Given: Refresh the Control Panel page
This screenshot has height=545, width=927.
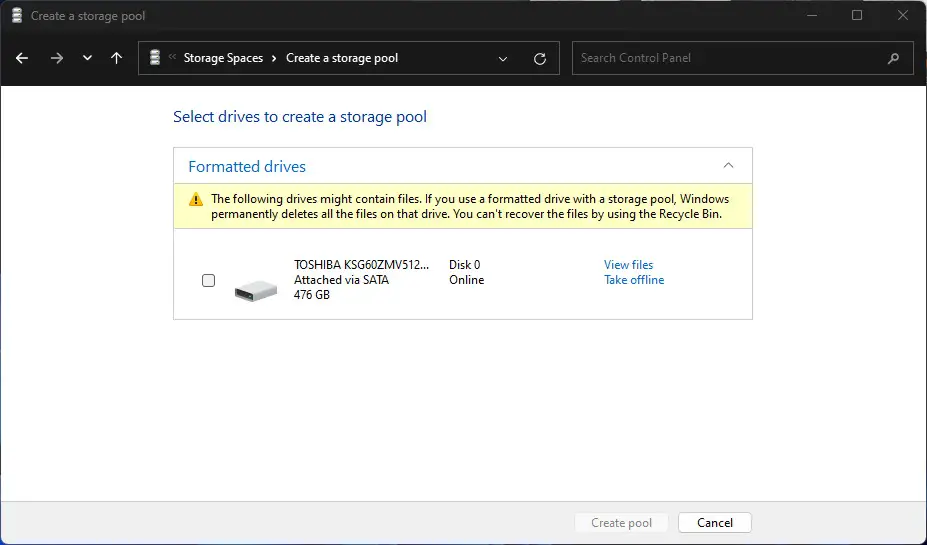Looking at the screenshot, I should pos(540,59).
